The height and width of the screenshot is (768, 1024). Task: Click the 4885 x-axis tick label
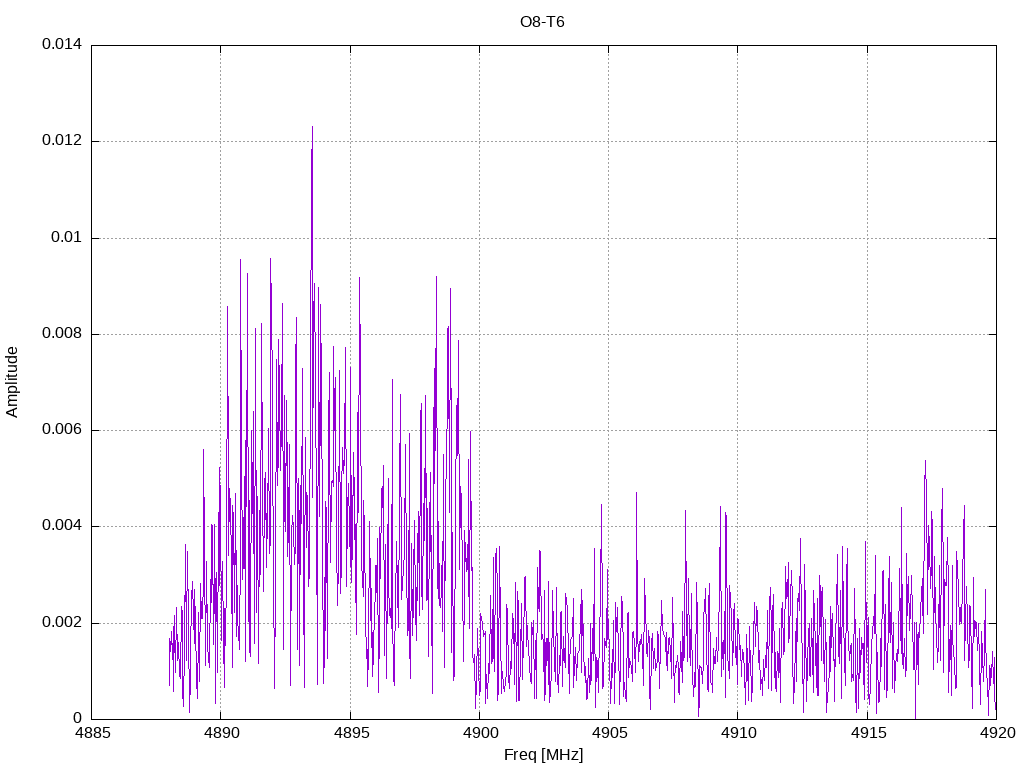91,734
